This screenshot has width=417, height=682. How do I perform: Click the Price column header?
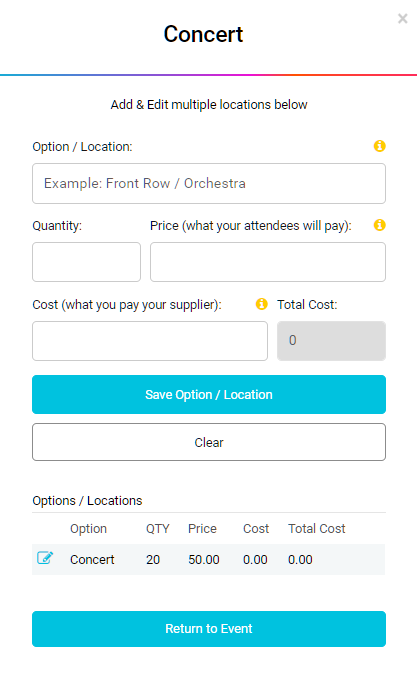click(202, 529)
